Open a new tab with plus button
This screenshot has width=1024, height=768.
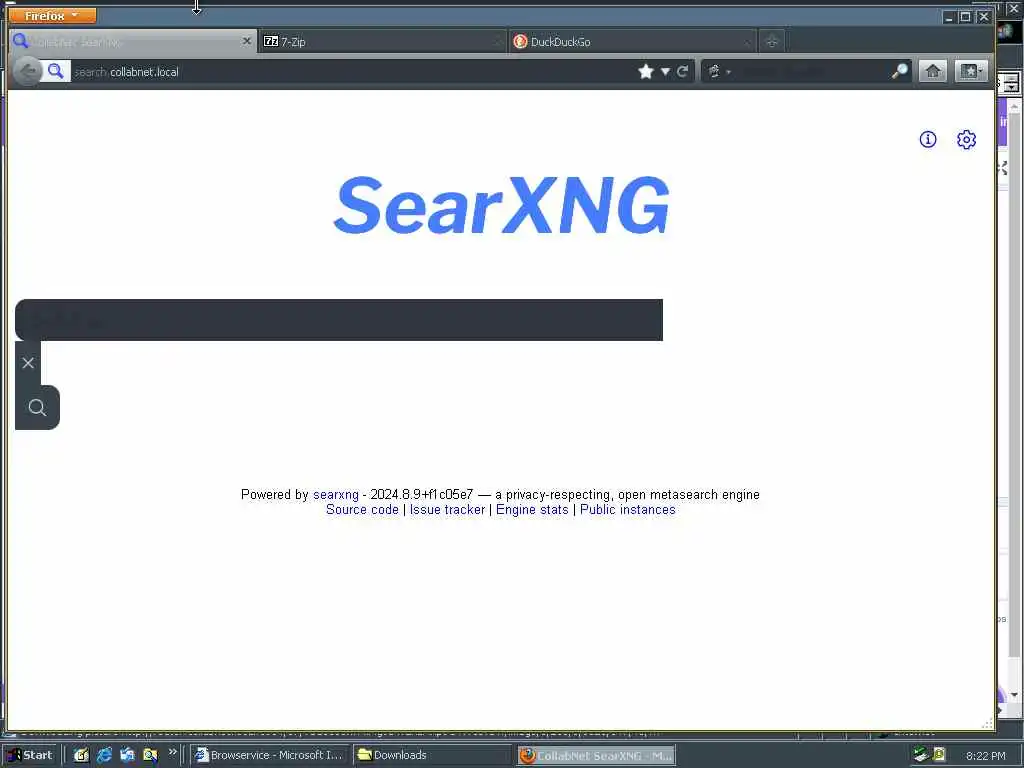click(772, 42)
